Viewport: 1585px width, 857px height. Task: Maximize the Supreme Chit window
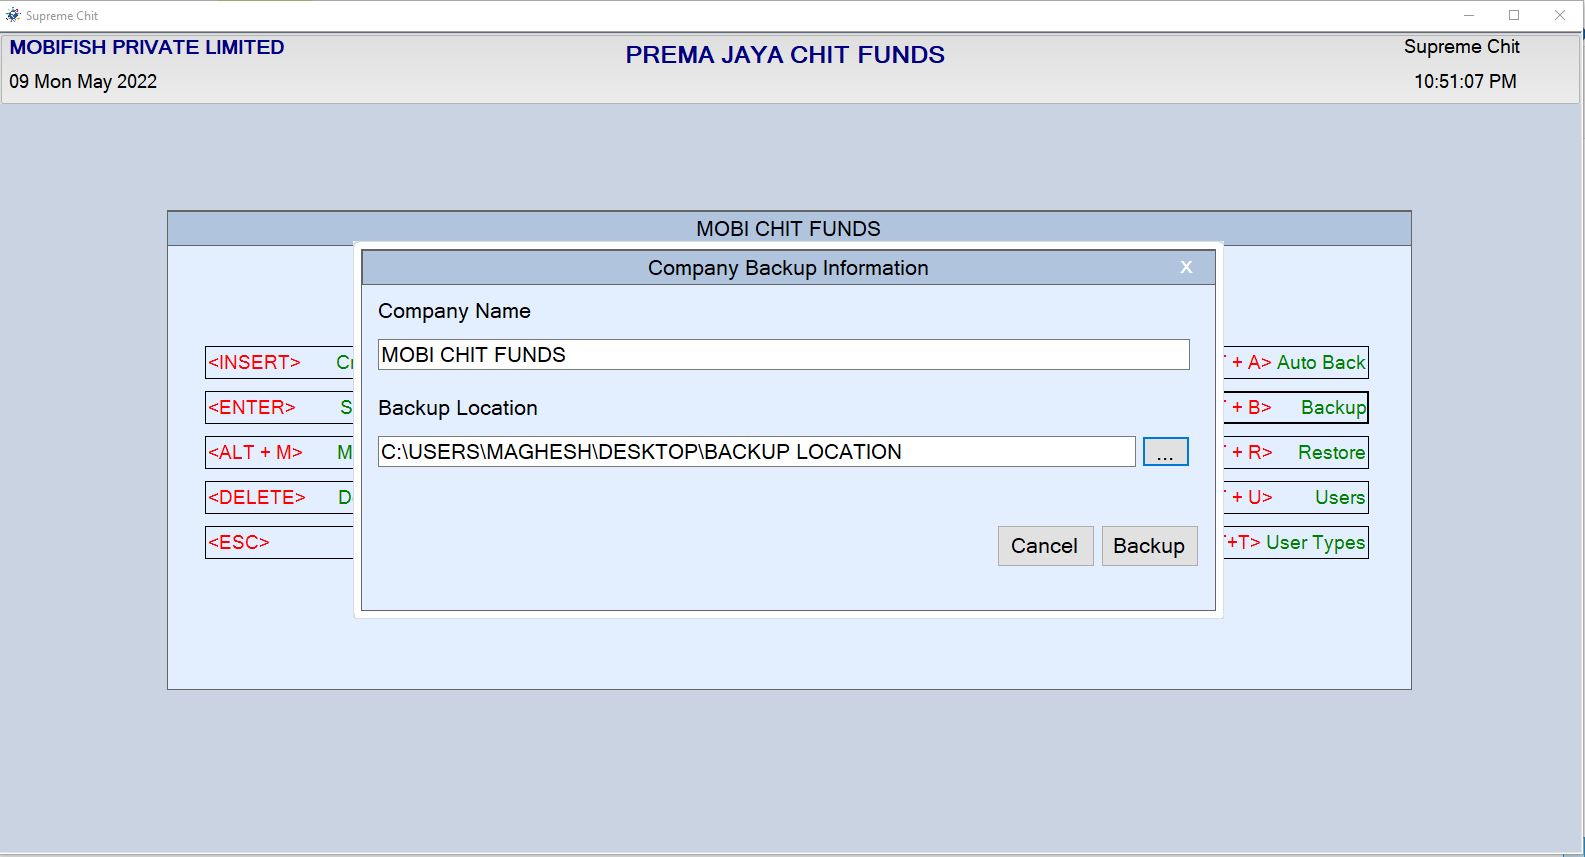[x=1514, y=15]
